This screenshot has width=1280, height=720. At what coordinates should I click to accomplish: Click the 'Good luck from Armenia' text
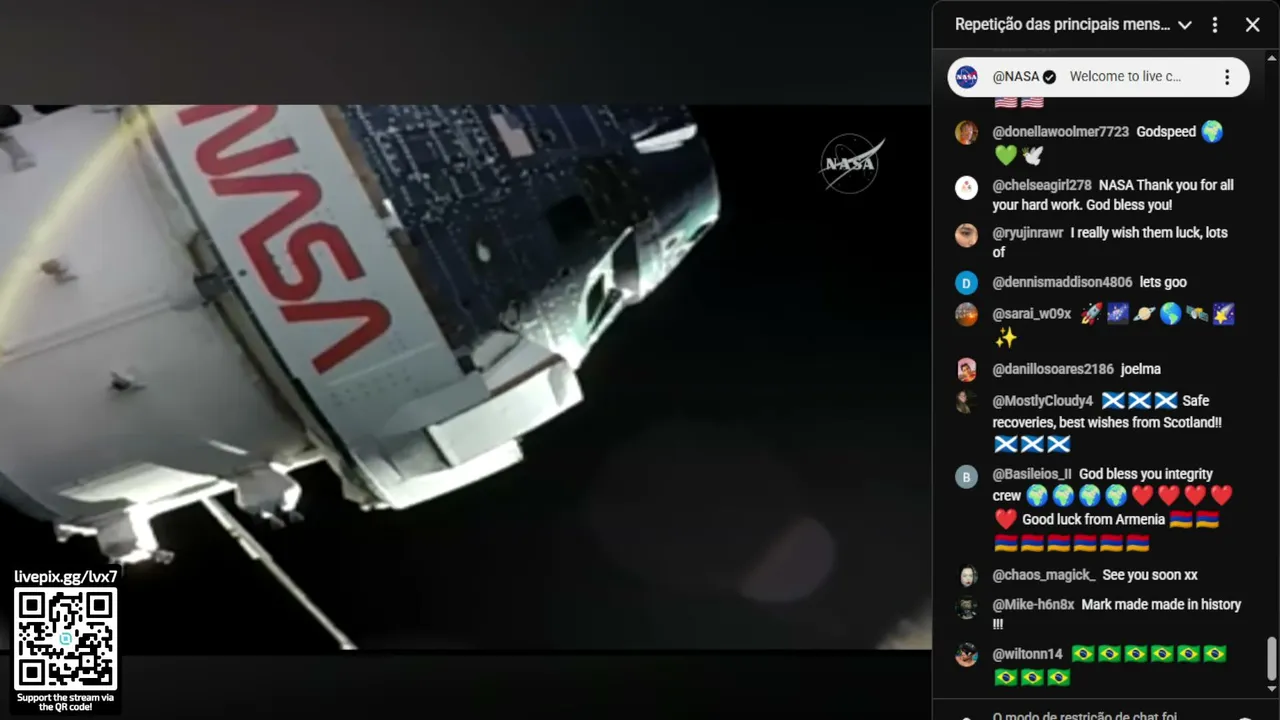tap(1093, 520)
